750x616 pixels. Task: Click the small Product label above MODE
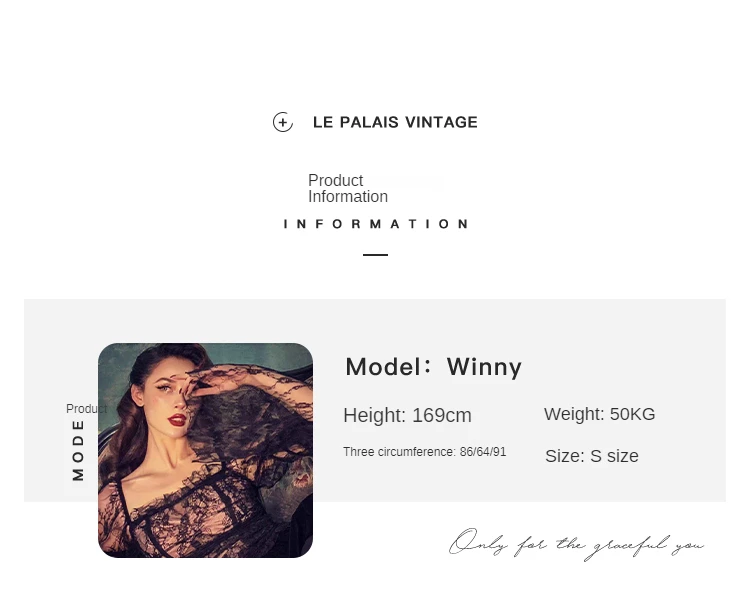87,409
